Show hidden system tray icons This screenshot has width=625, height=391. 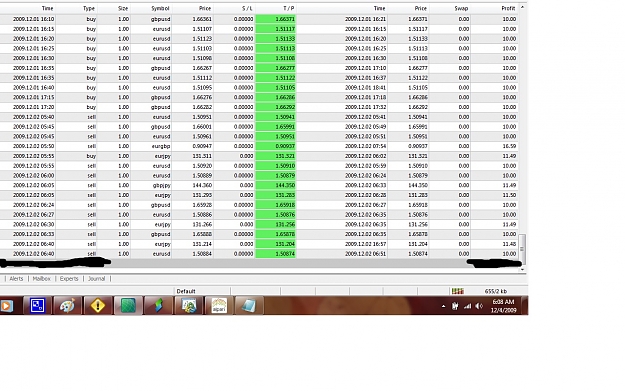(x=443, y=306)
